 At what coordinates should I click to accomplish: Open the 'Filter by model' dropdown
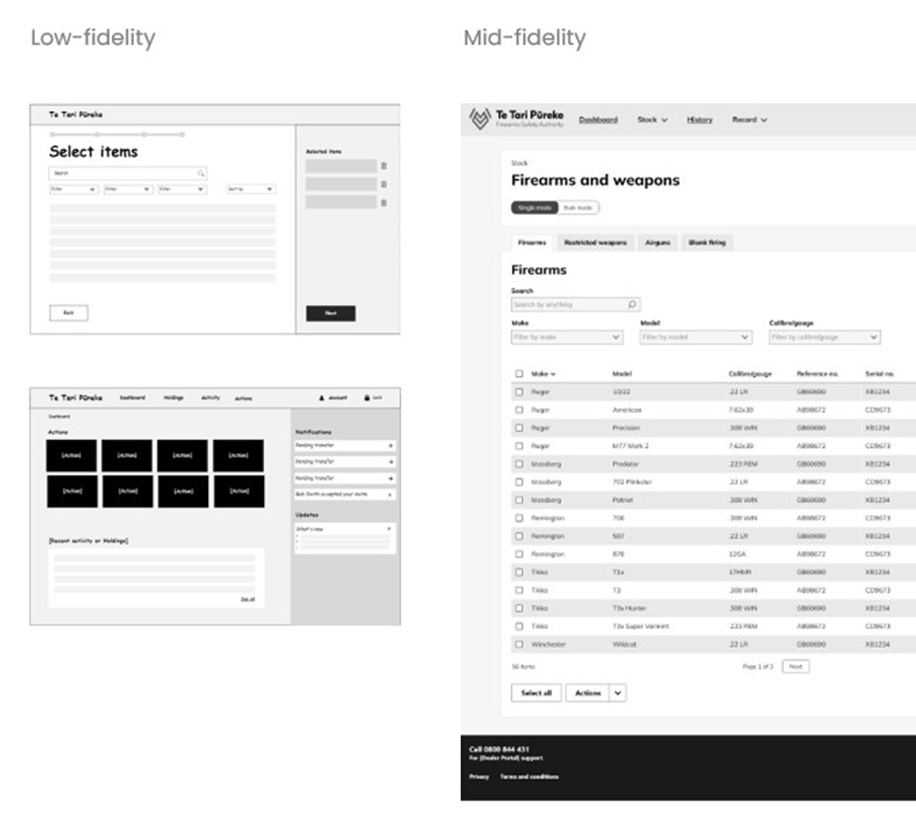tap(696, 337)
